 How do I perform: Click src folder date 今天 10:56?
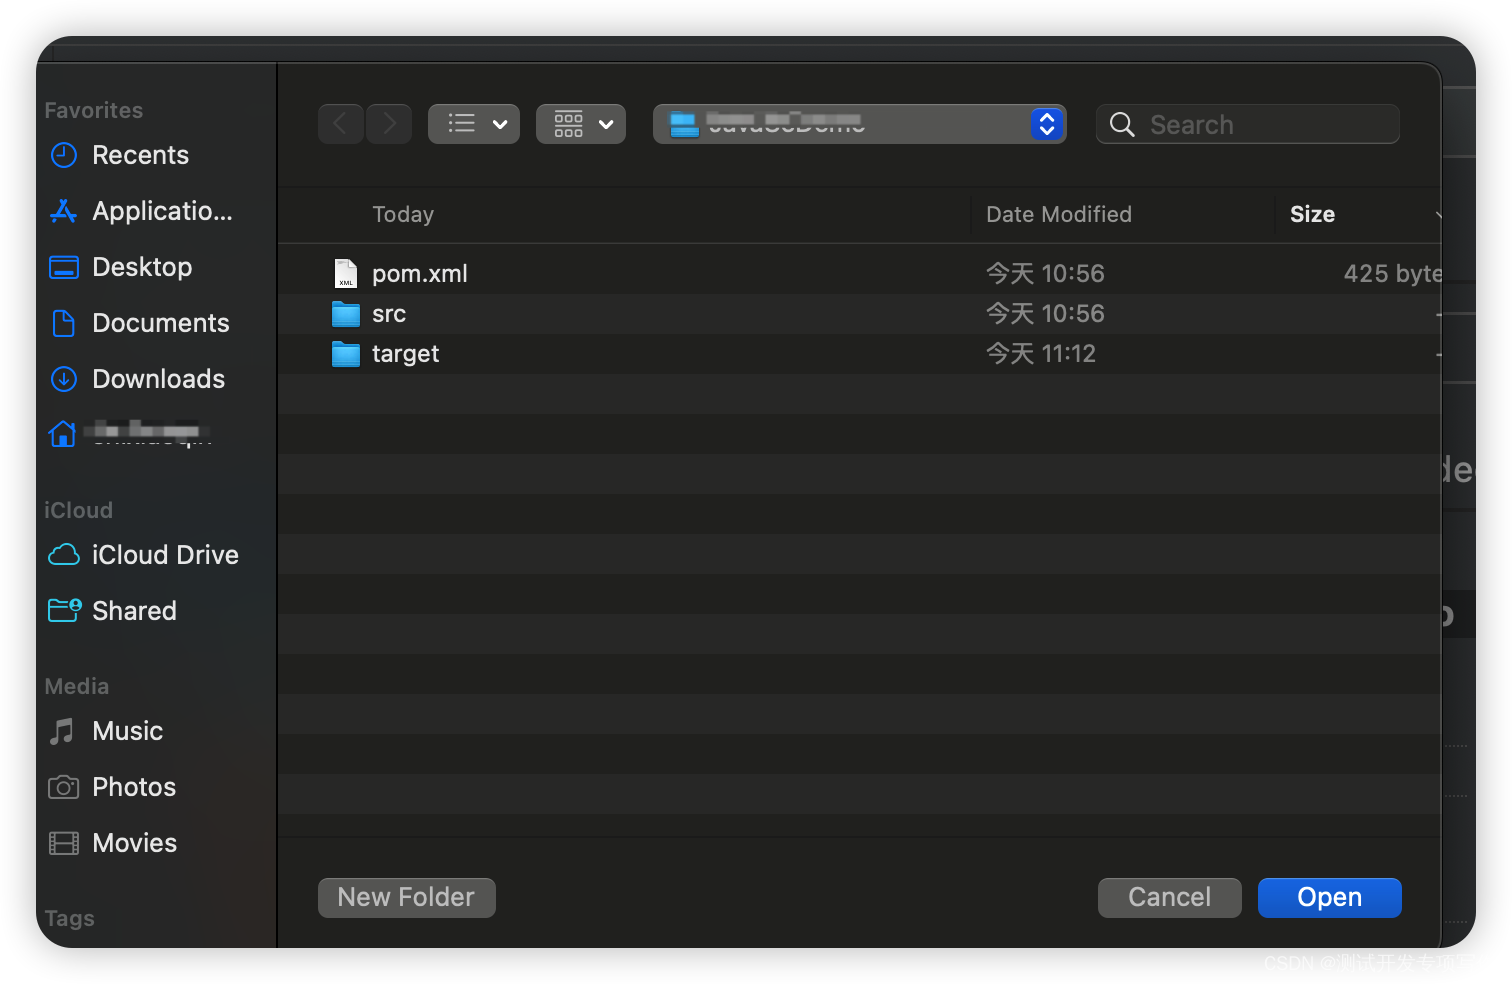pos(1045,314)
